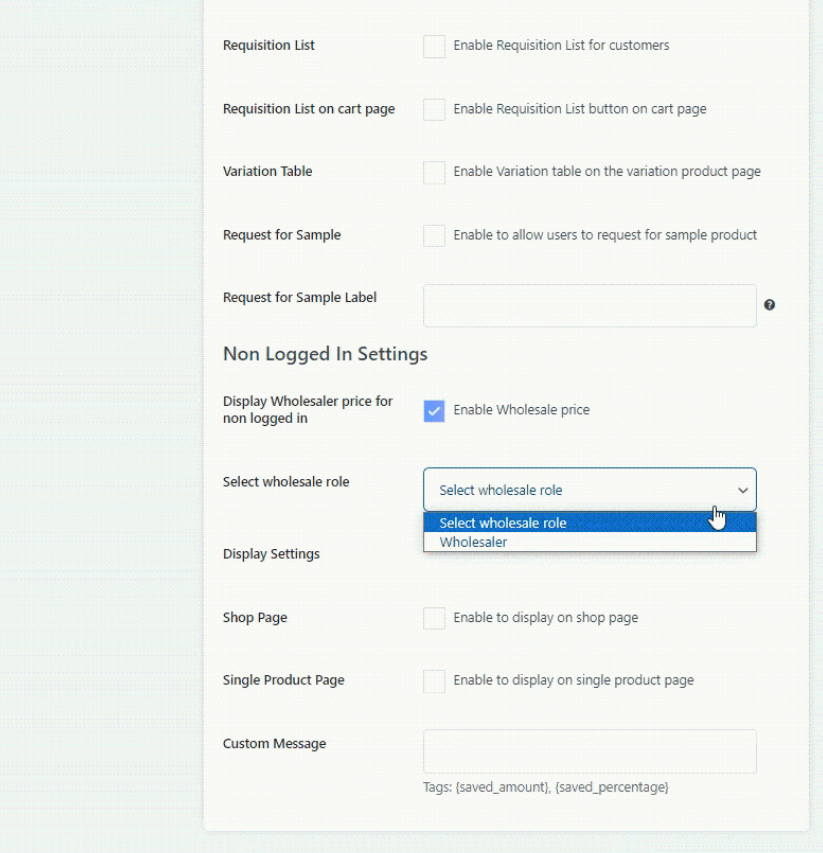Choose Wholesaler from the open dropdown list

[x=473, y=542]
